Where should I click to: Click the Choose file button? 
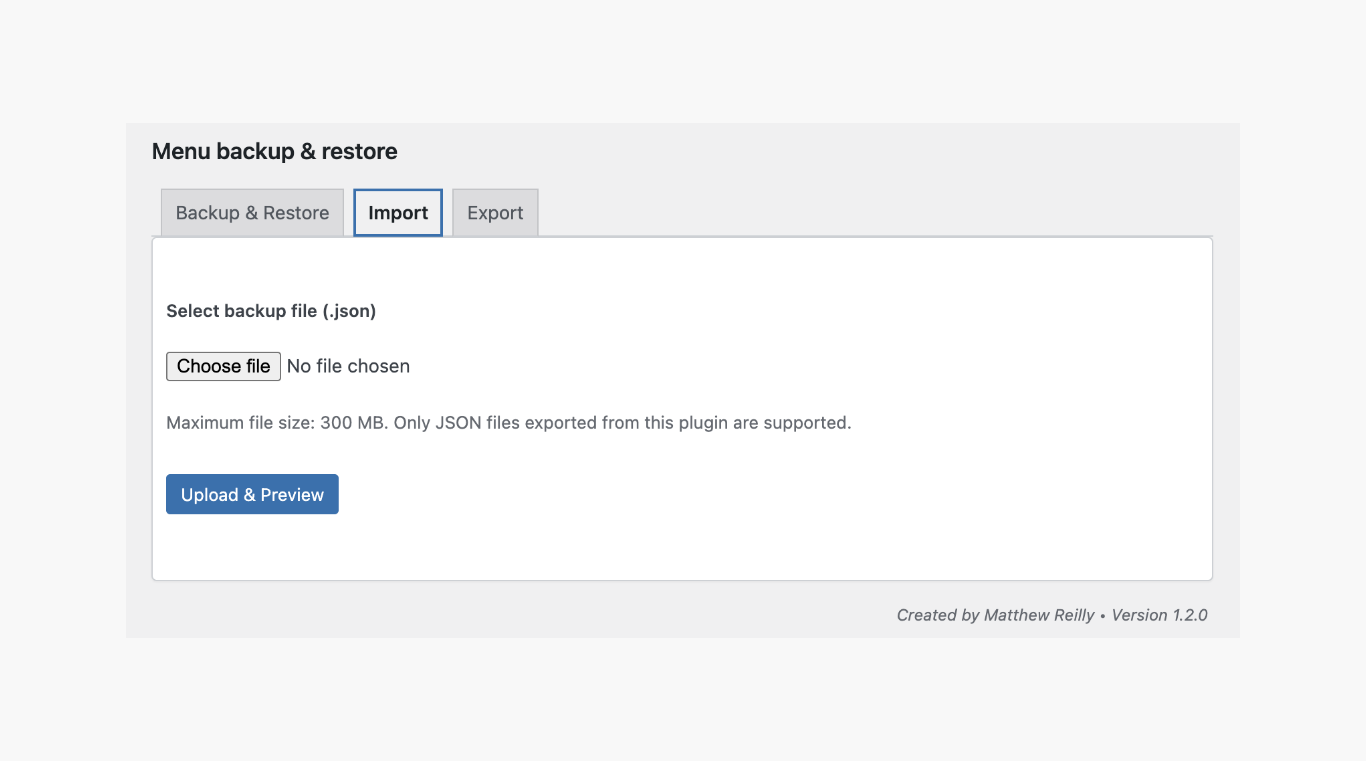coord(223,366)
